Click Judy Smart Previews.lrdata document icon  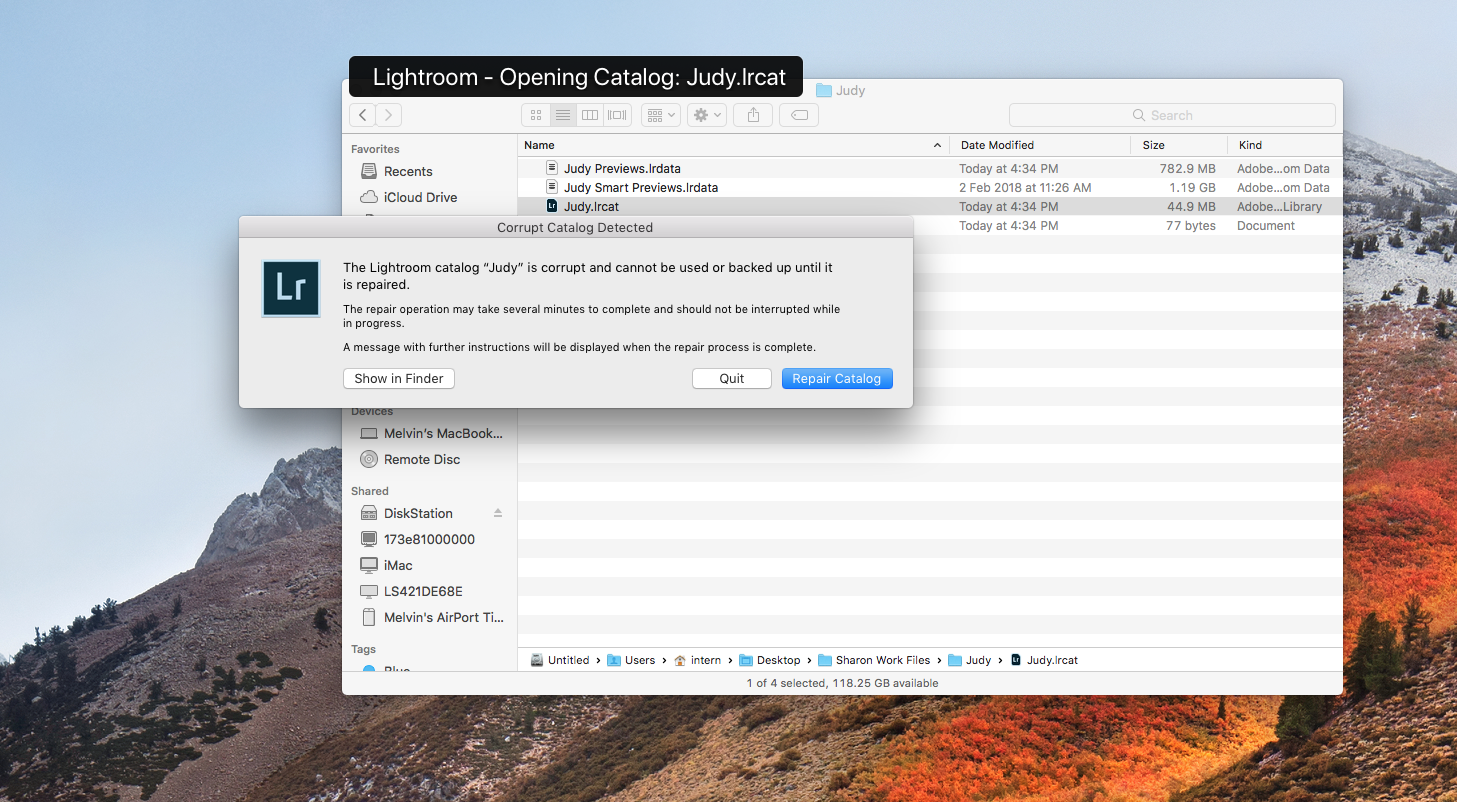tap(551, 187)
